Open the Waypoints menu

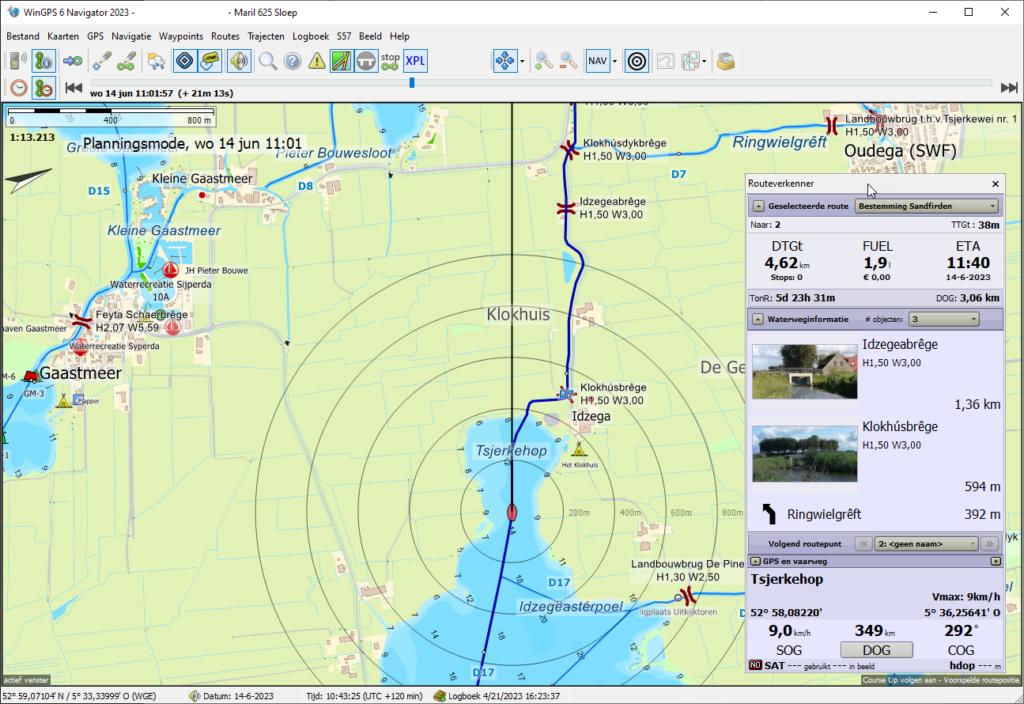[181, 36]
